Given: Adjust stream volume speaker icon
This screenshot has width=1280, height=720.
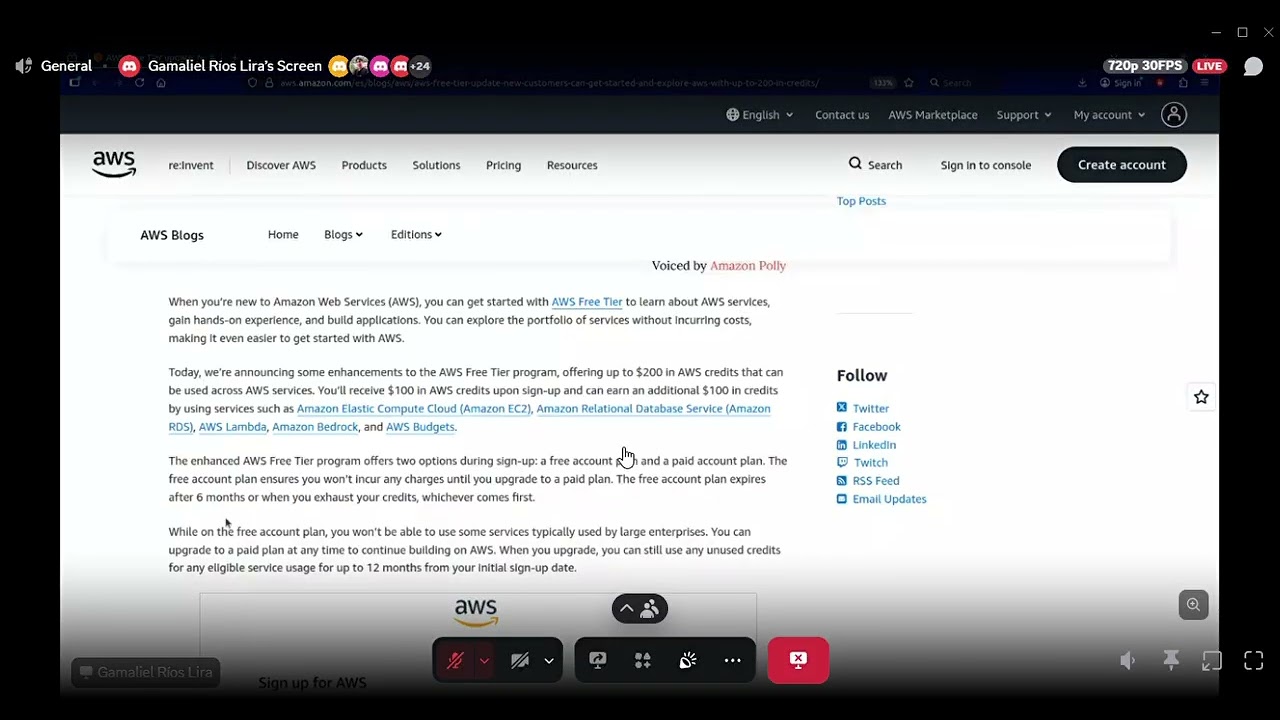Looking at the screenshot, I should (x=1127, y=661).
